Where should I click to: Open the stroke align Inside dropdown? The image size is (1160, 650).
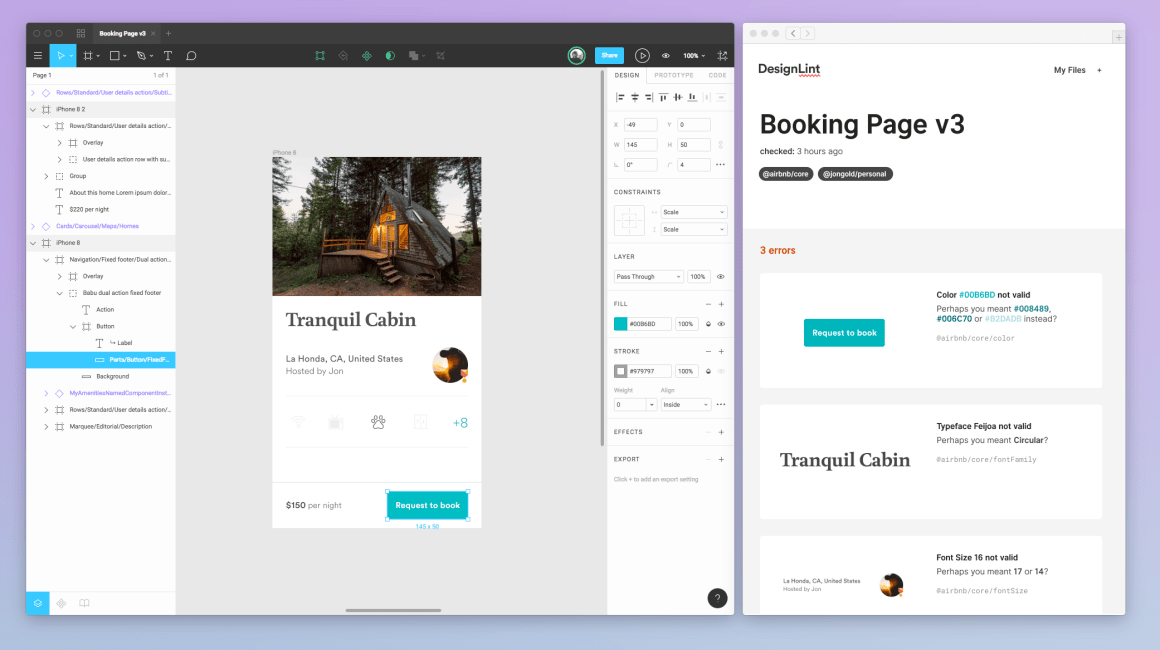pos(686,404)
